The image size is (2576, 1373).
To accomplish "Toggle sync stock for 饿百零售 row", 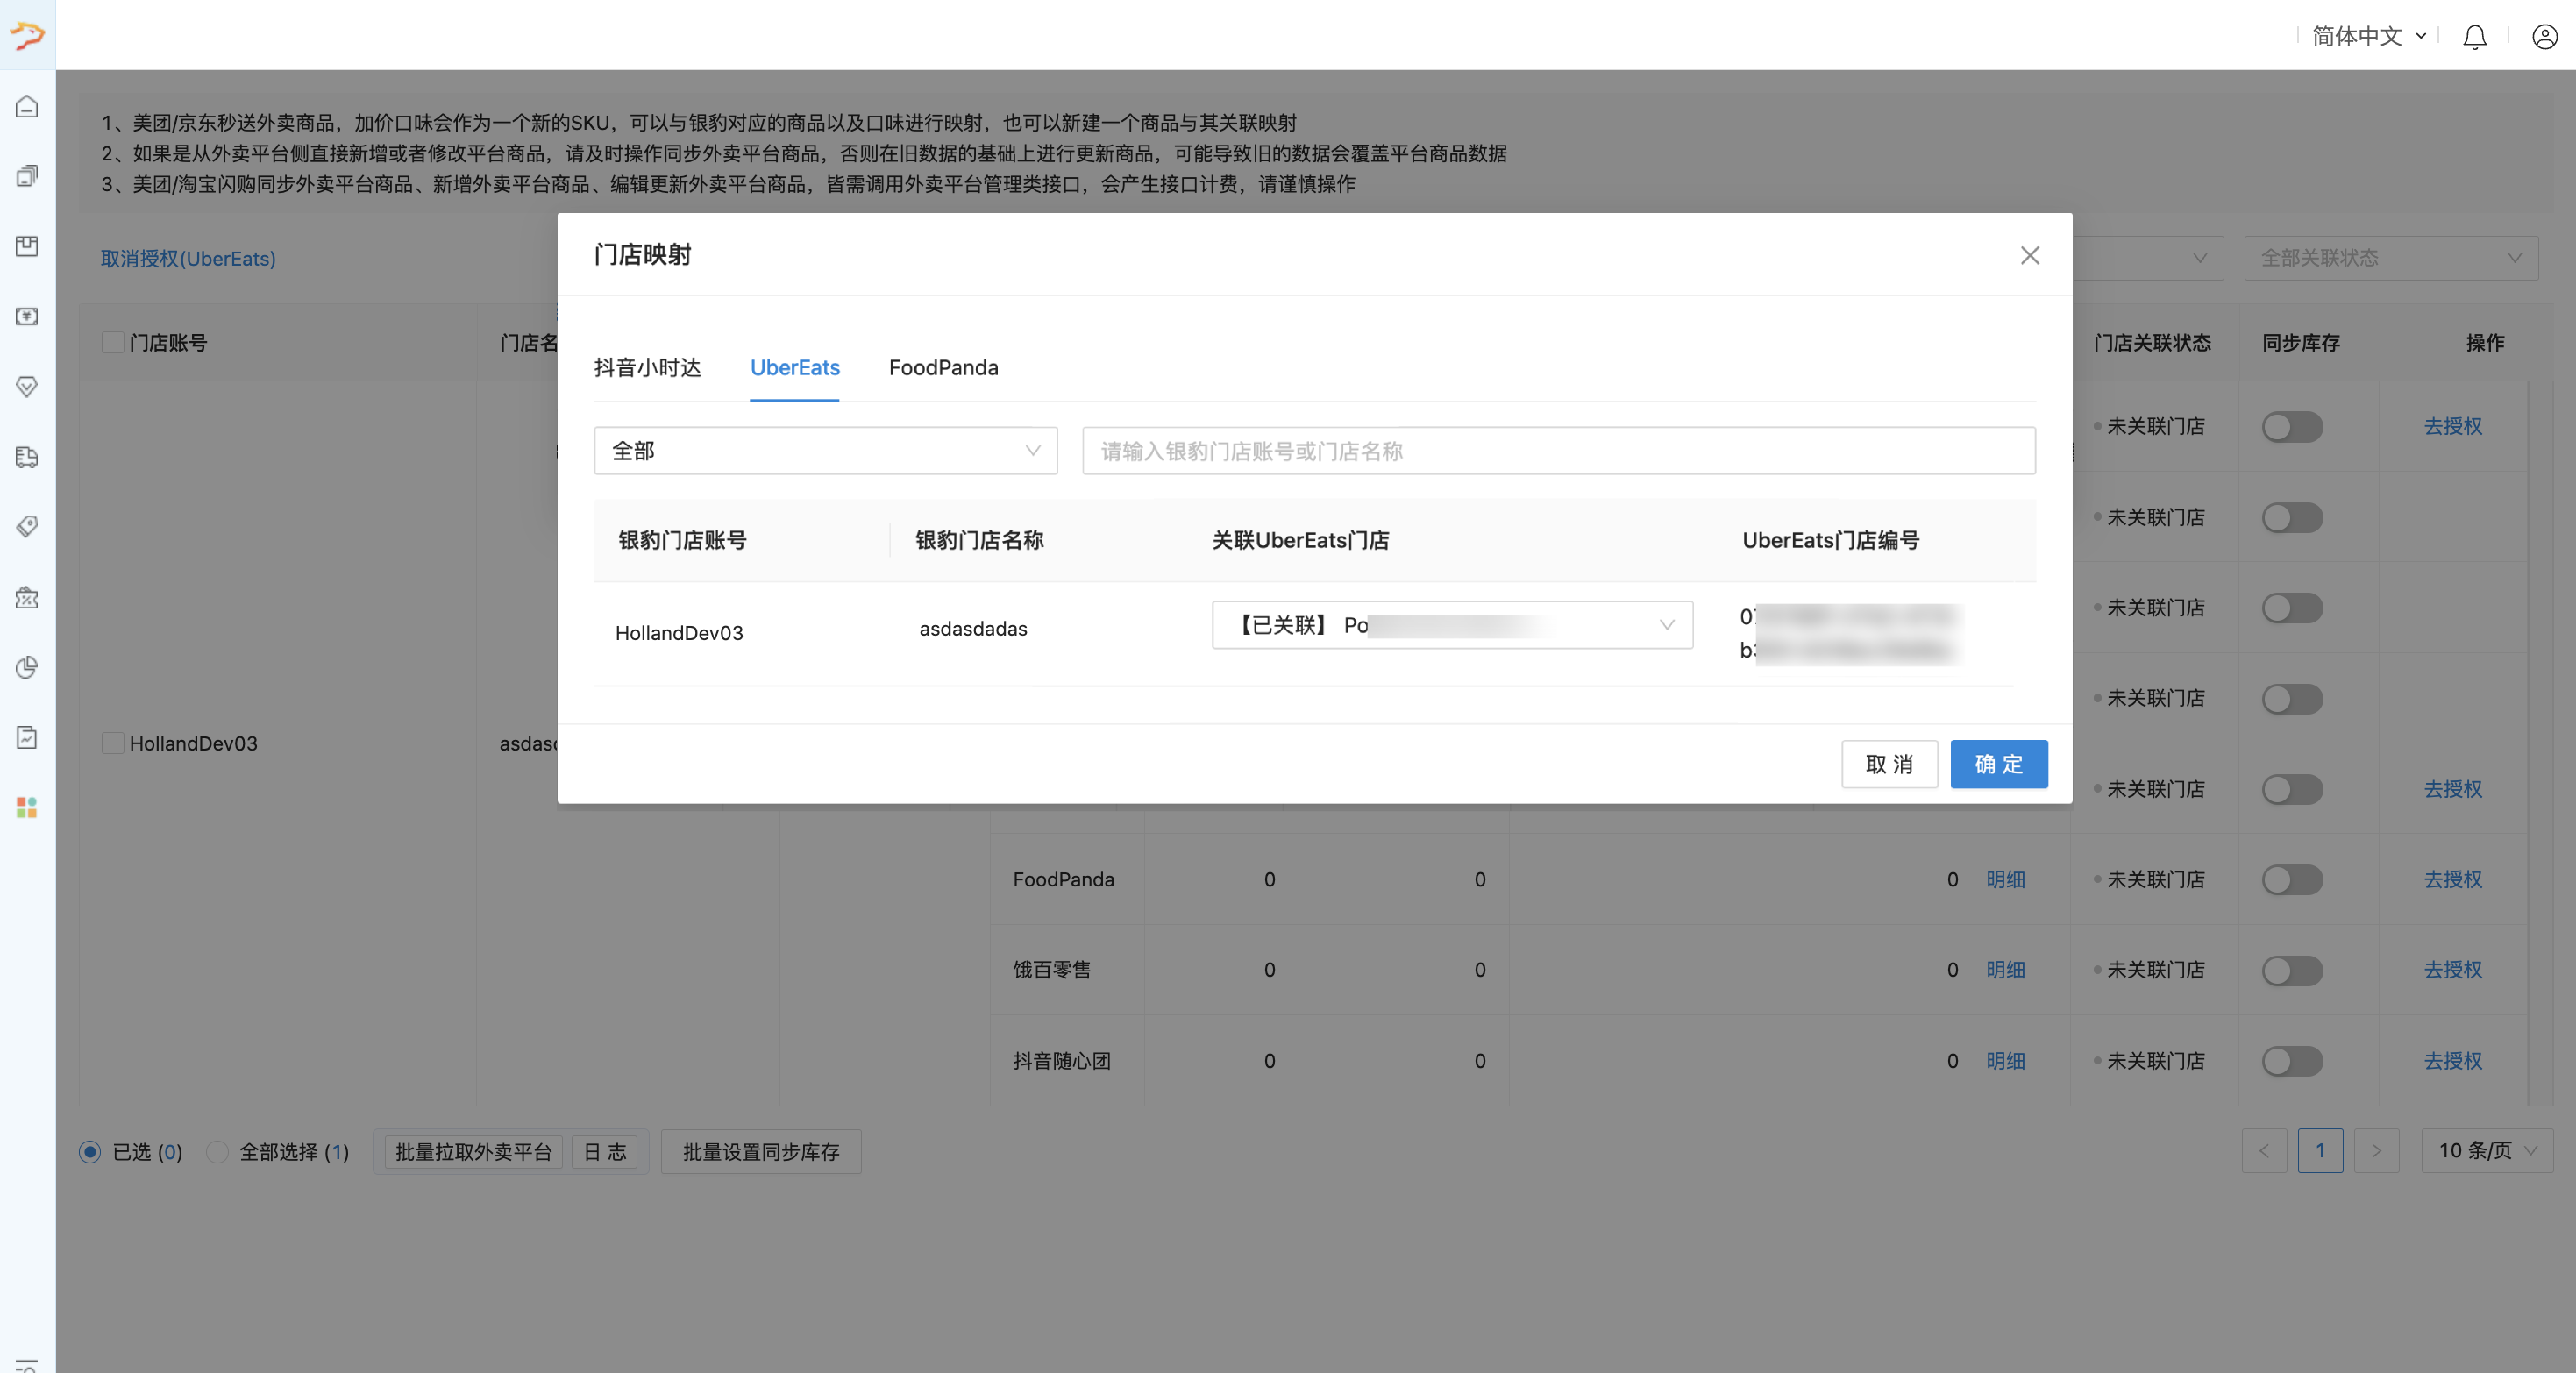I will coord(2292,970).
